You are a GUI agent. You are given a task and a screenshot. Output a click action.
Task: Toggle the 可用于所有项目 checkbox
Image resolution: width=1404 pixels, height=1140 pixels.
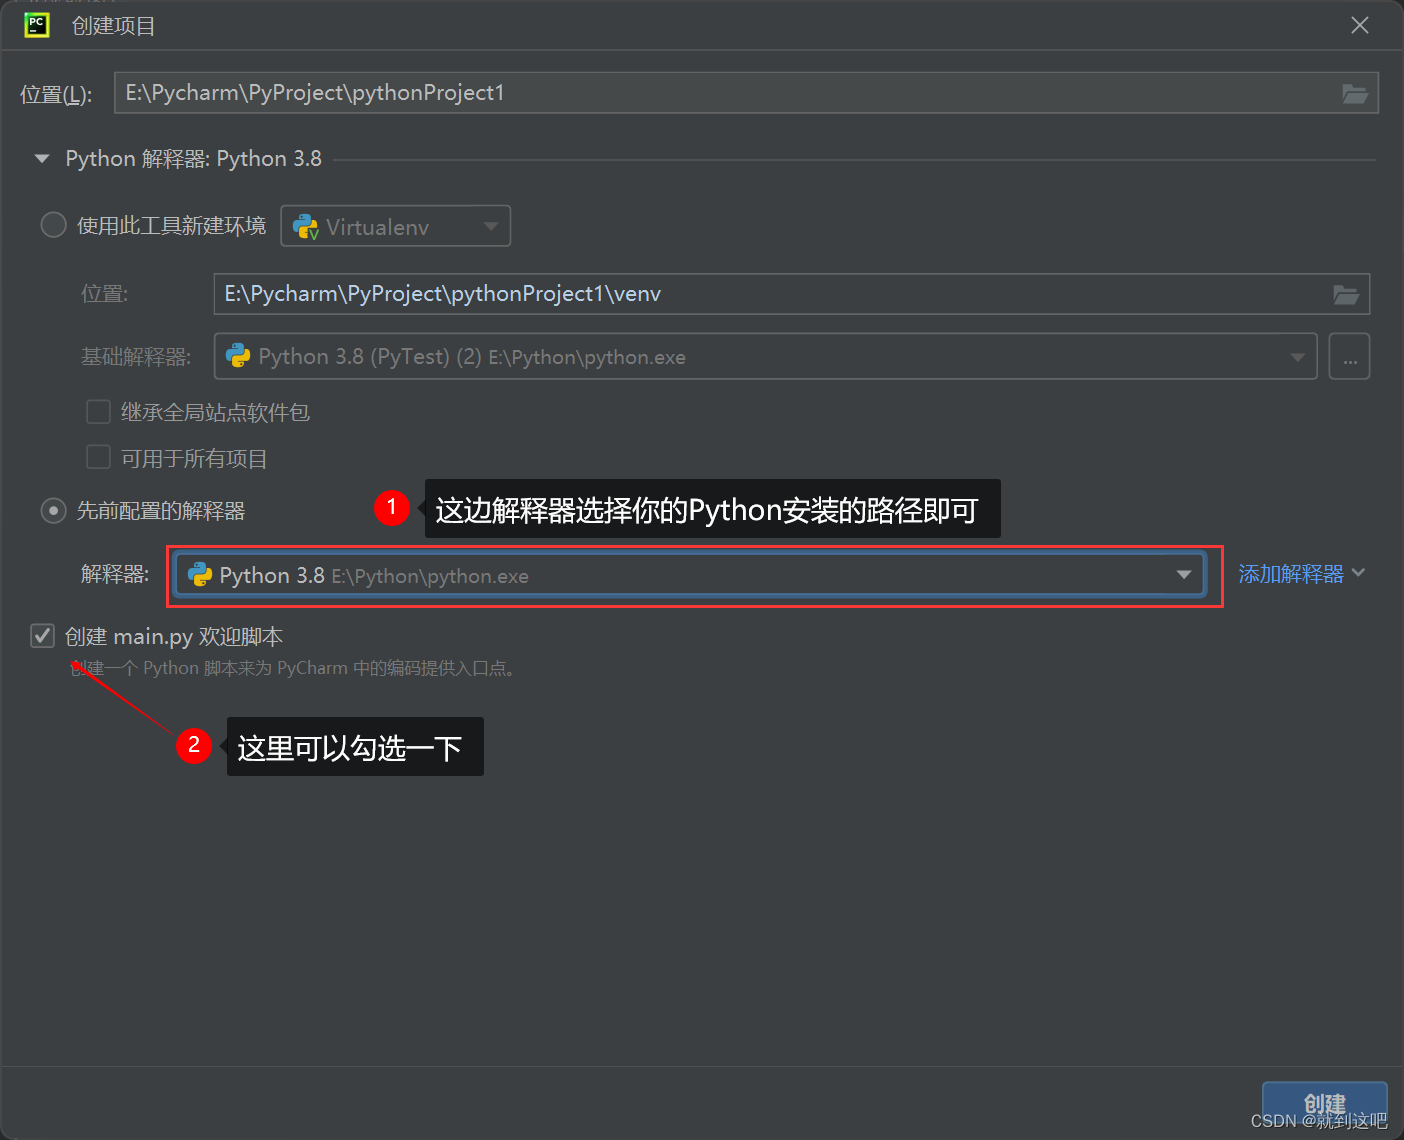[98, 458]
